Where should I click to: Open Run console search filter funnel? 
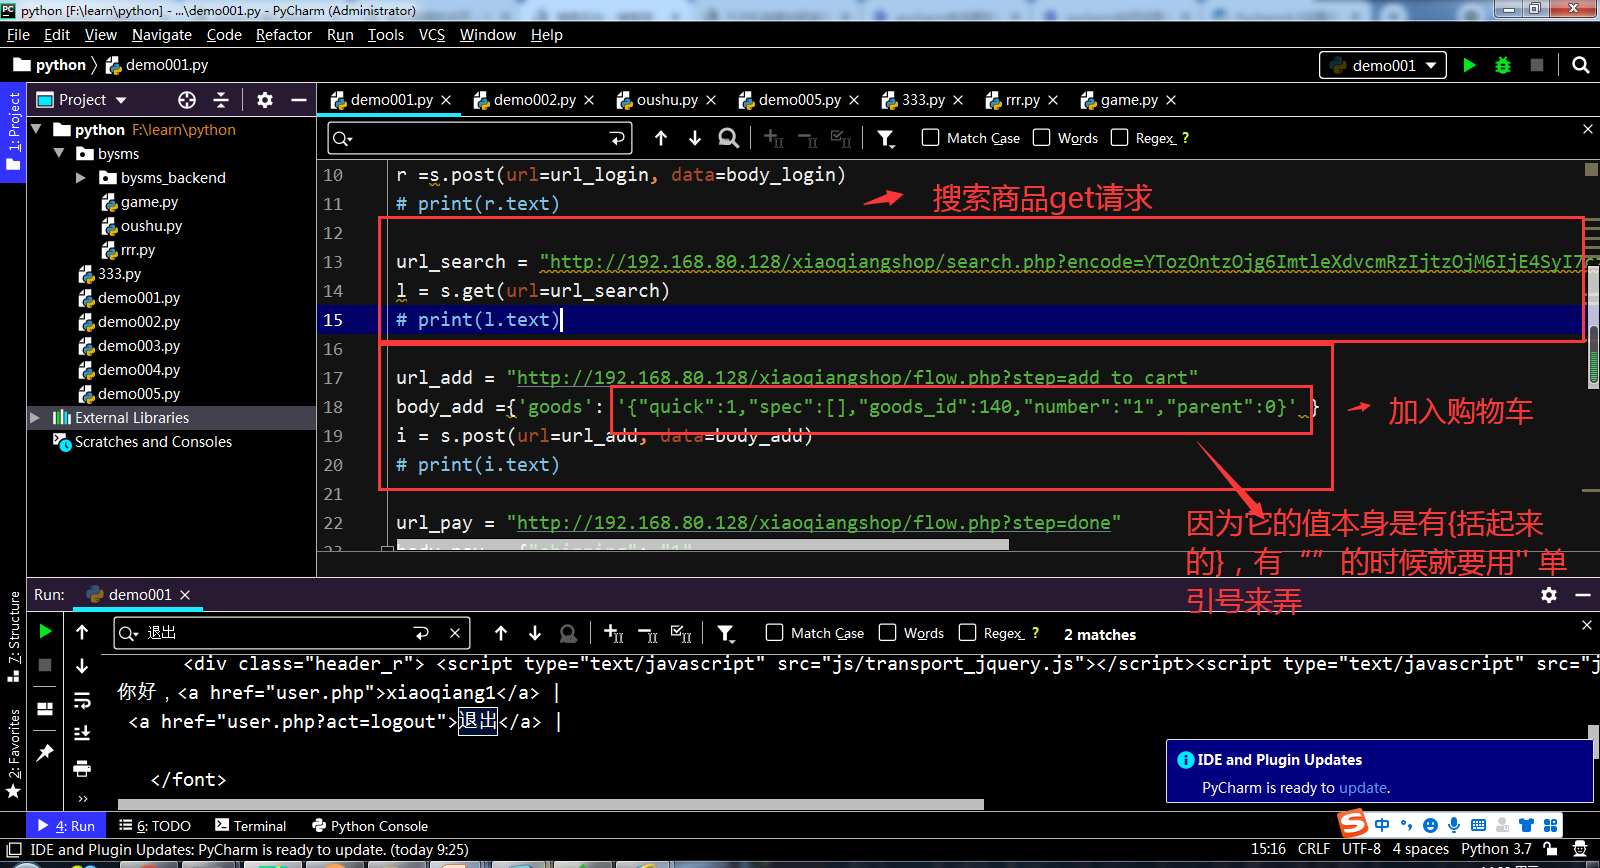point(726,633)
